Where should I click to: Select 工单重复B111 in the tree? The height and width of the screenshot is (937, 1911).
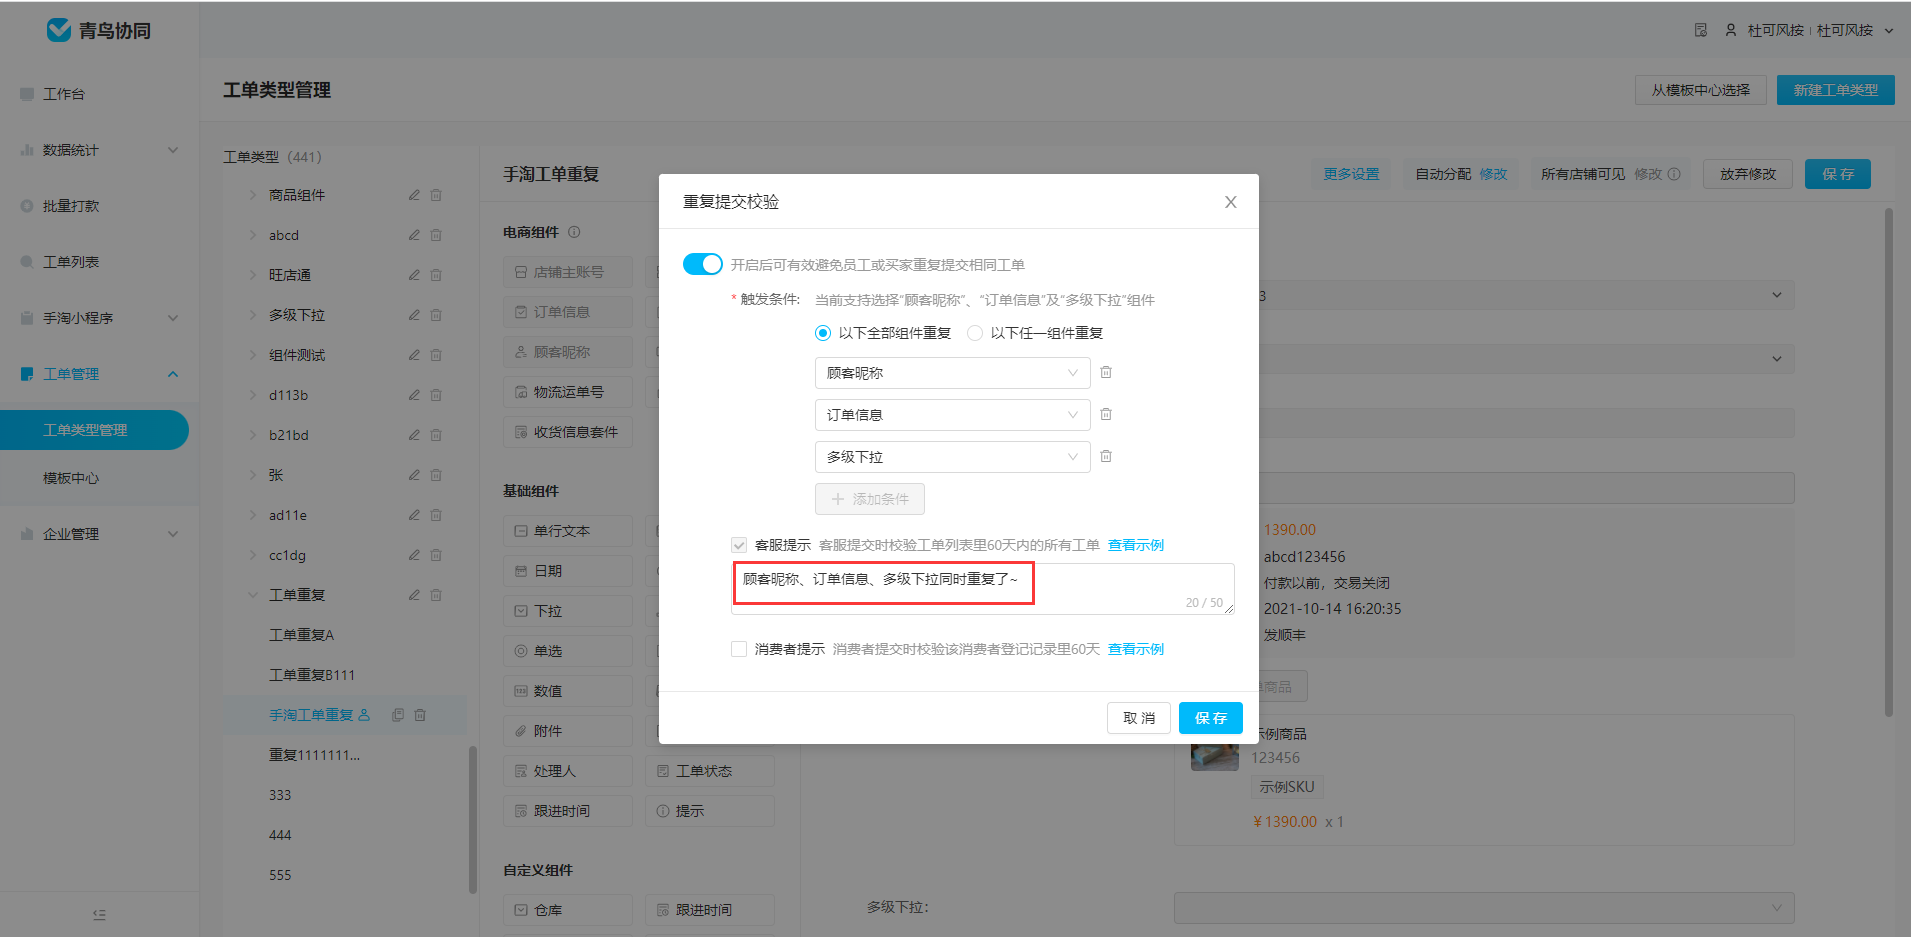312,675
